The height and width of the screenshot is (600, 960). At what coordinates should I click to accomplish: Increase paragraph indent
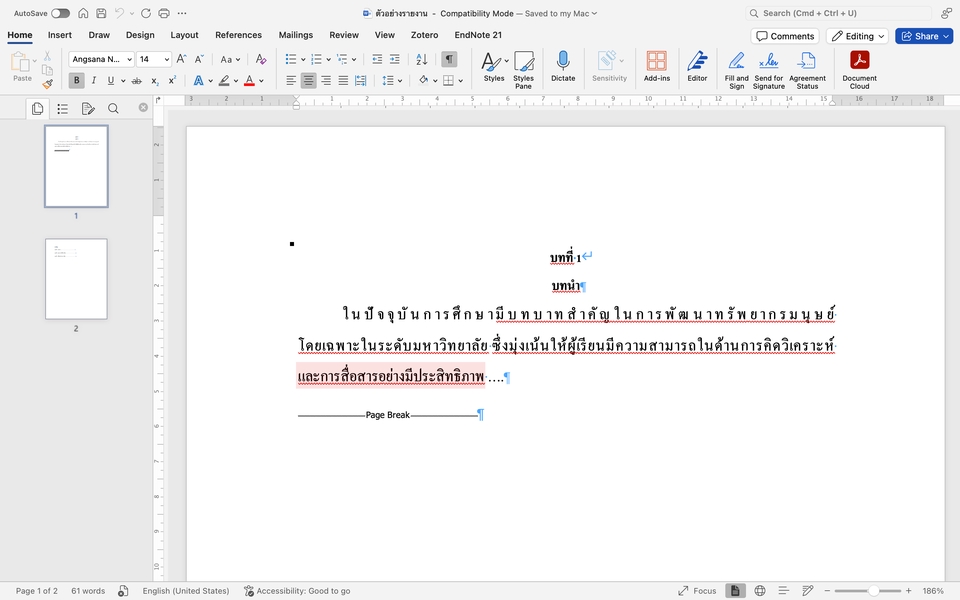click(395, 59)
